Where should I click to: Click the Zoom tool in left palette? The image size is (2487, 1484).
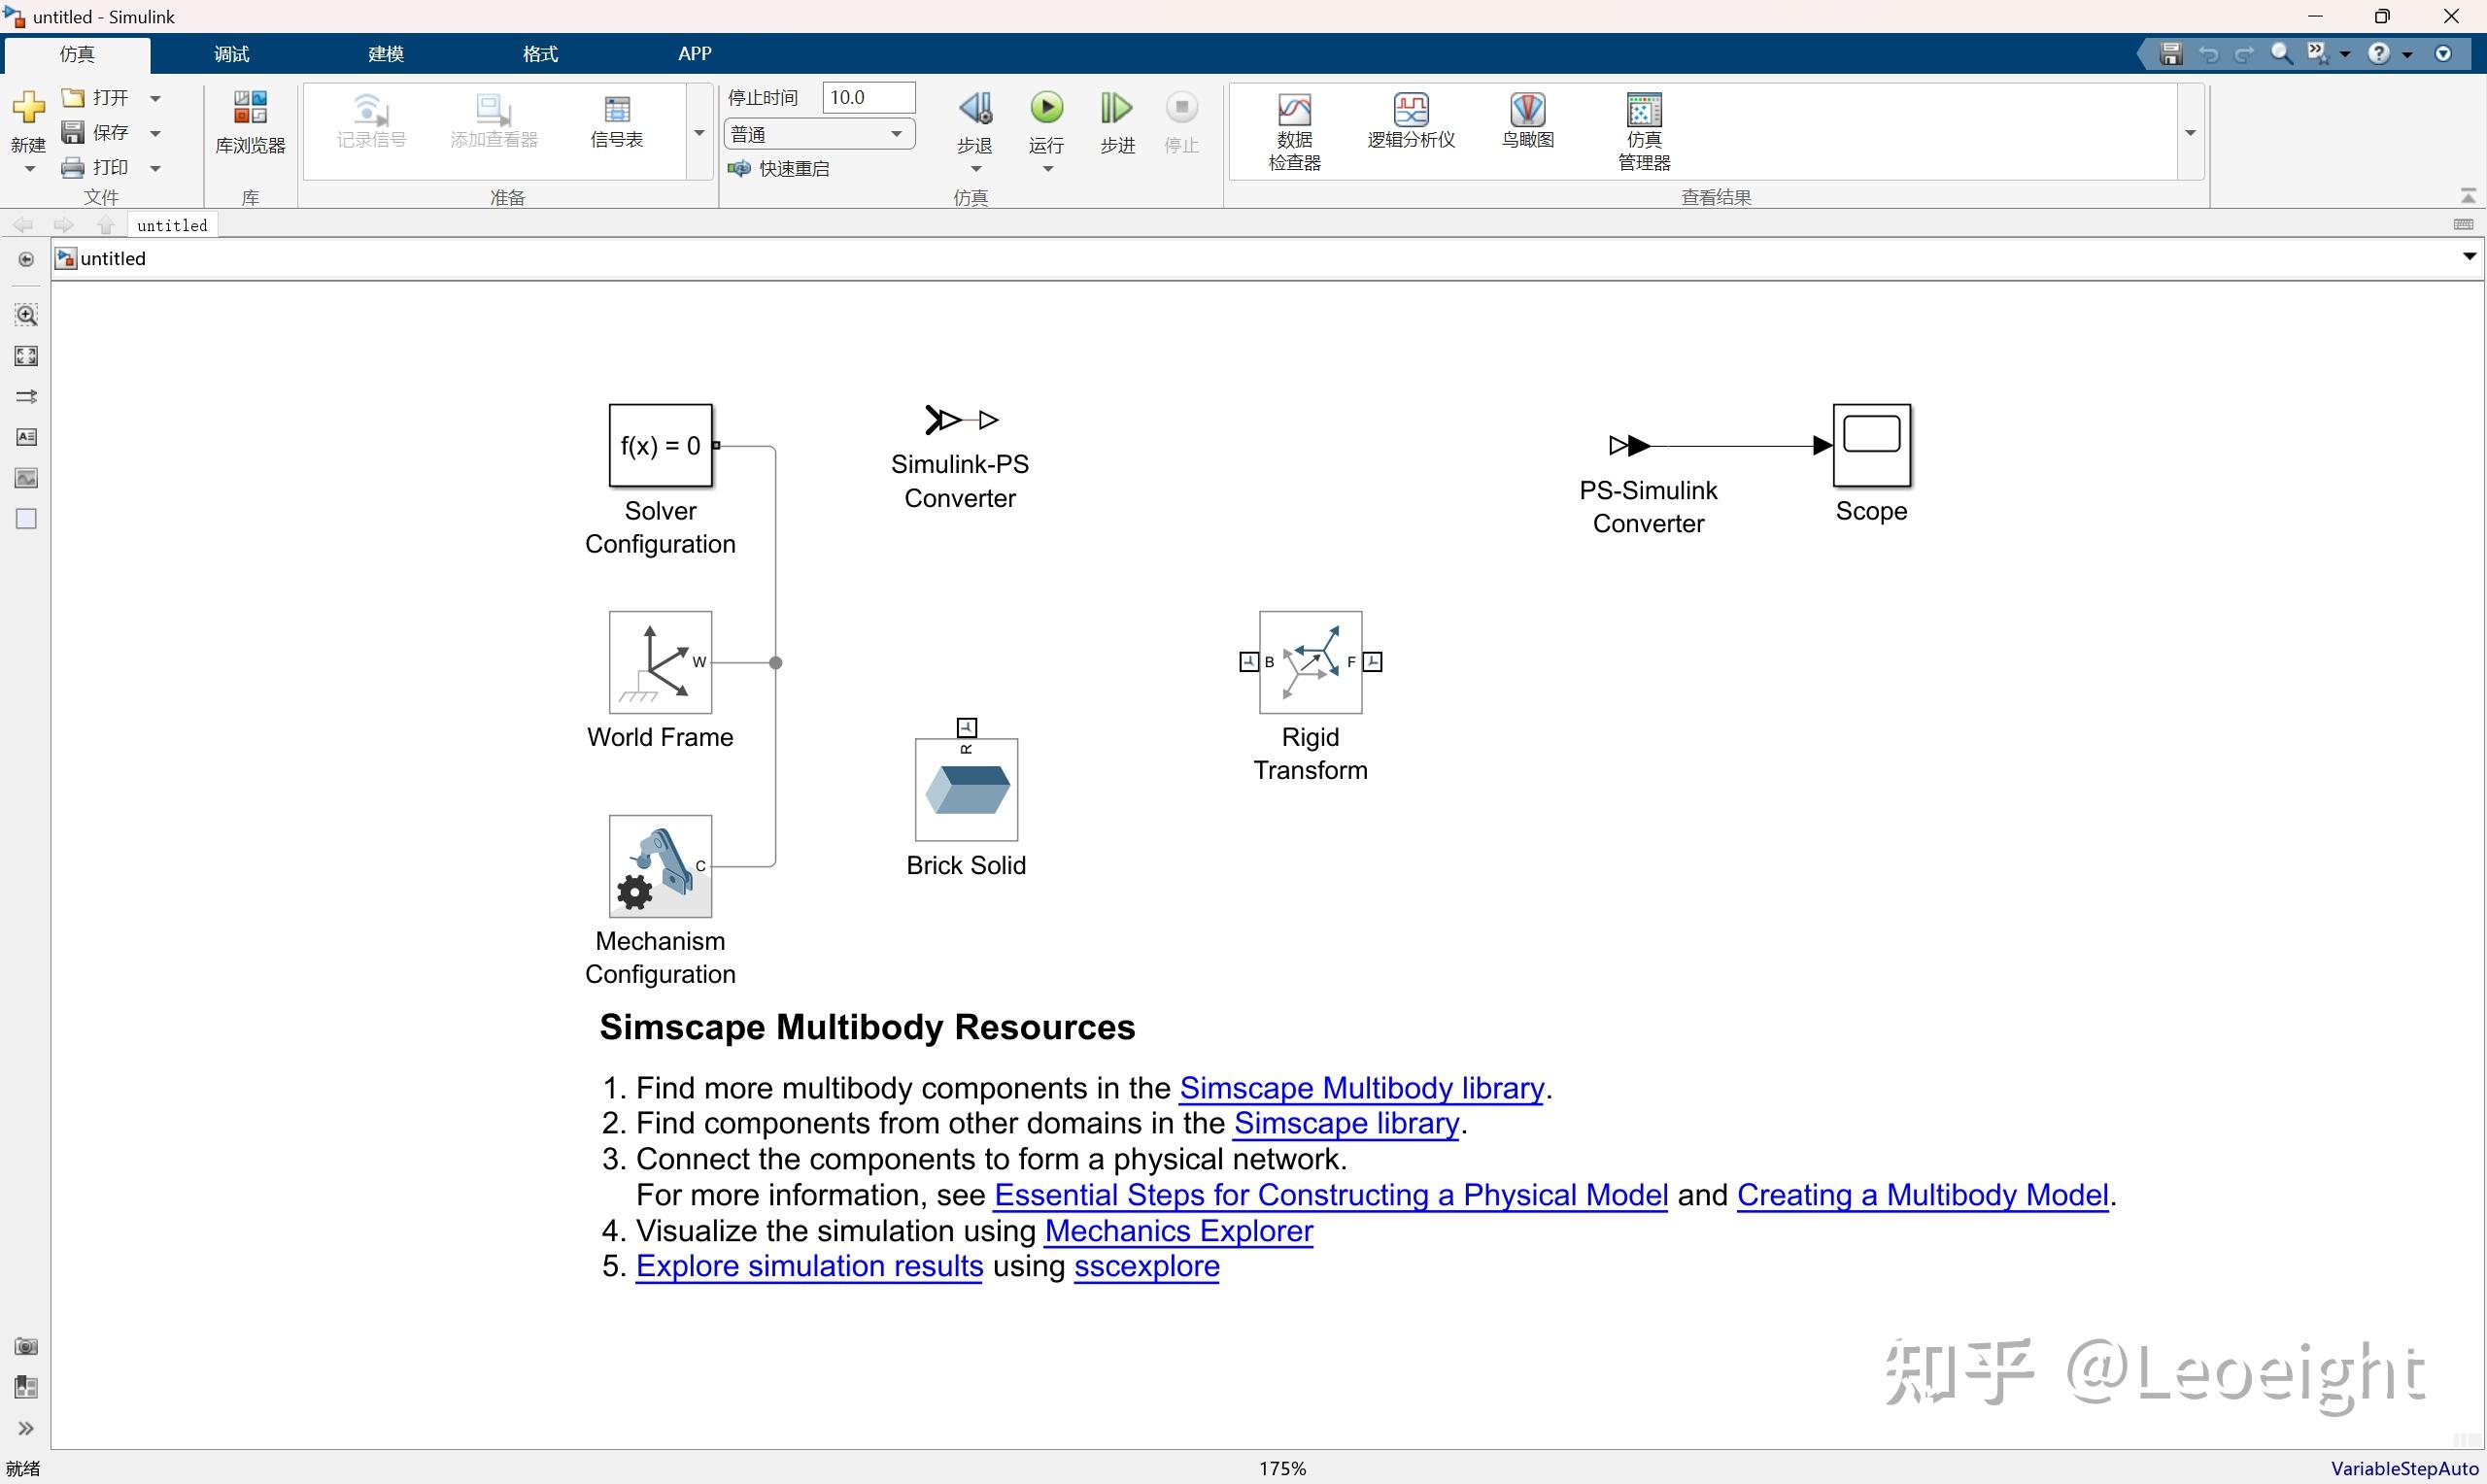(27, 315)
